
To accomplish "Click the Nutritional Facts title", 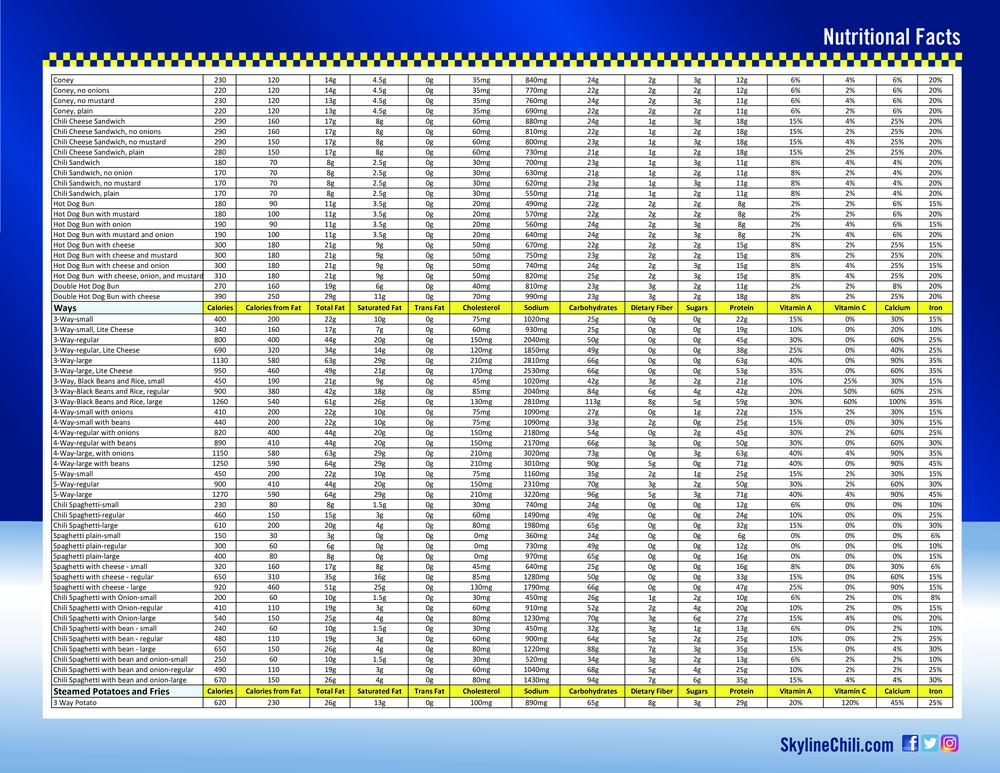I will coord(891,38).
